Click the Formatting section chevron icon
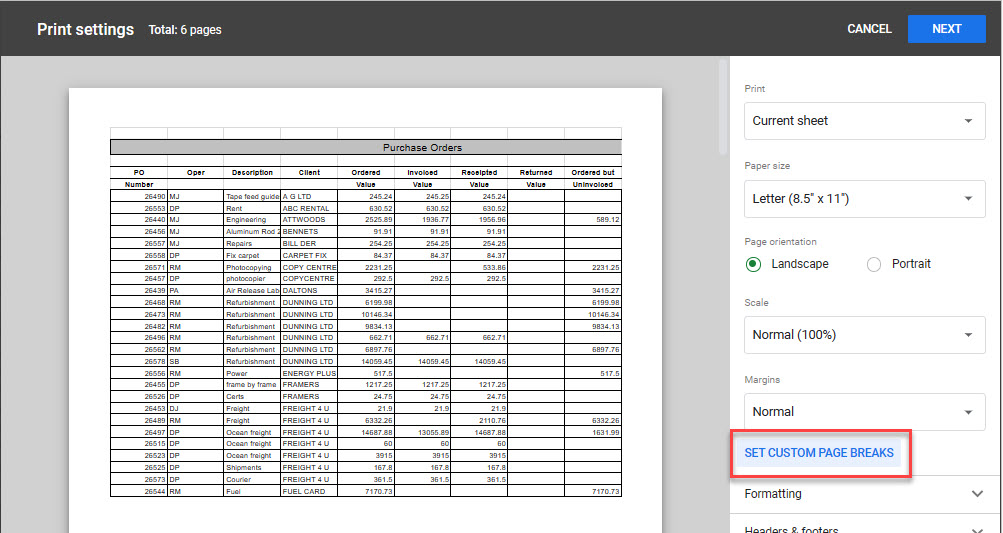The image size is (1003, 533). (x=977, y=494)
